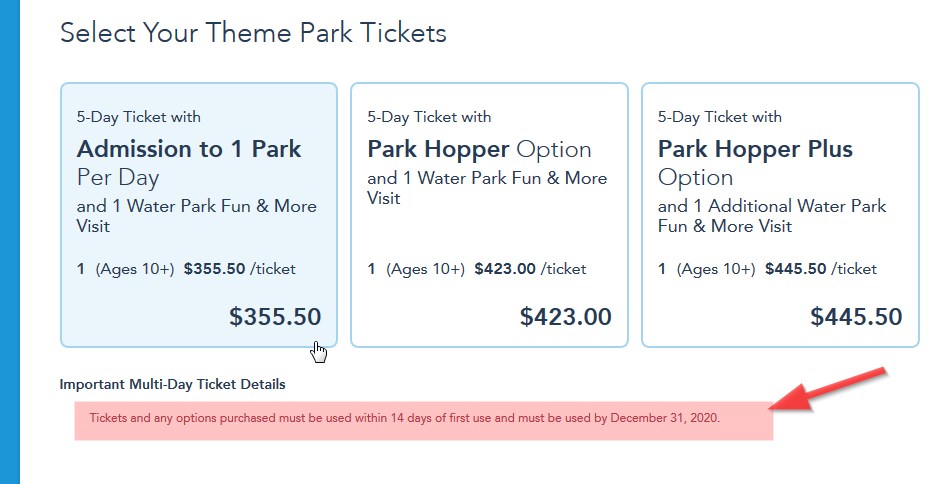
Task: Click the bold Park Hopper Plus title text
Action: [x=755, y=149]
